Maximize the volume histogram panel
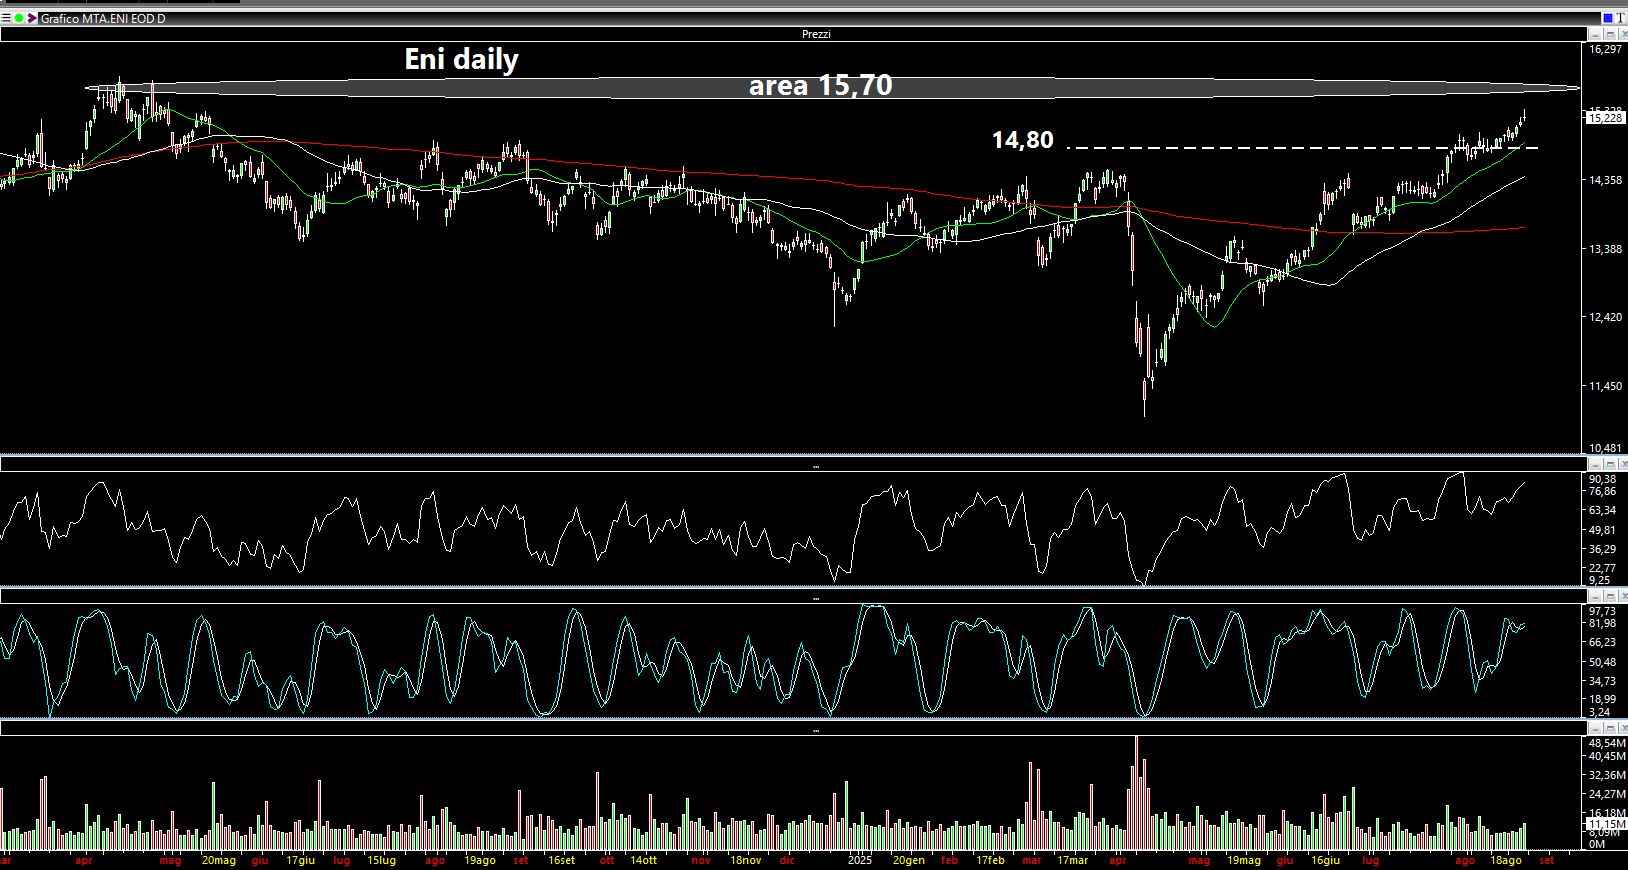Viewport: 1628px width, 870px height. click(x=1610, y=729)
